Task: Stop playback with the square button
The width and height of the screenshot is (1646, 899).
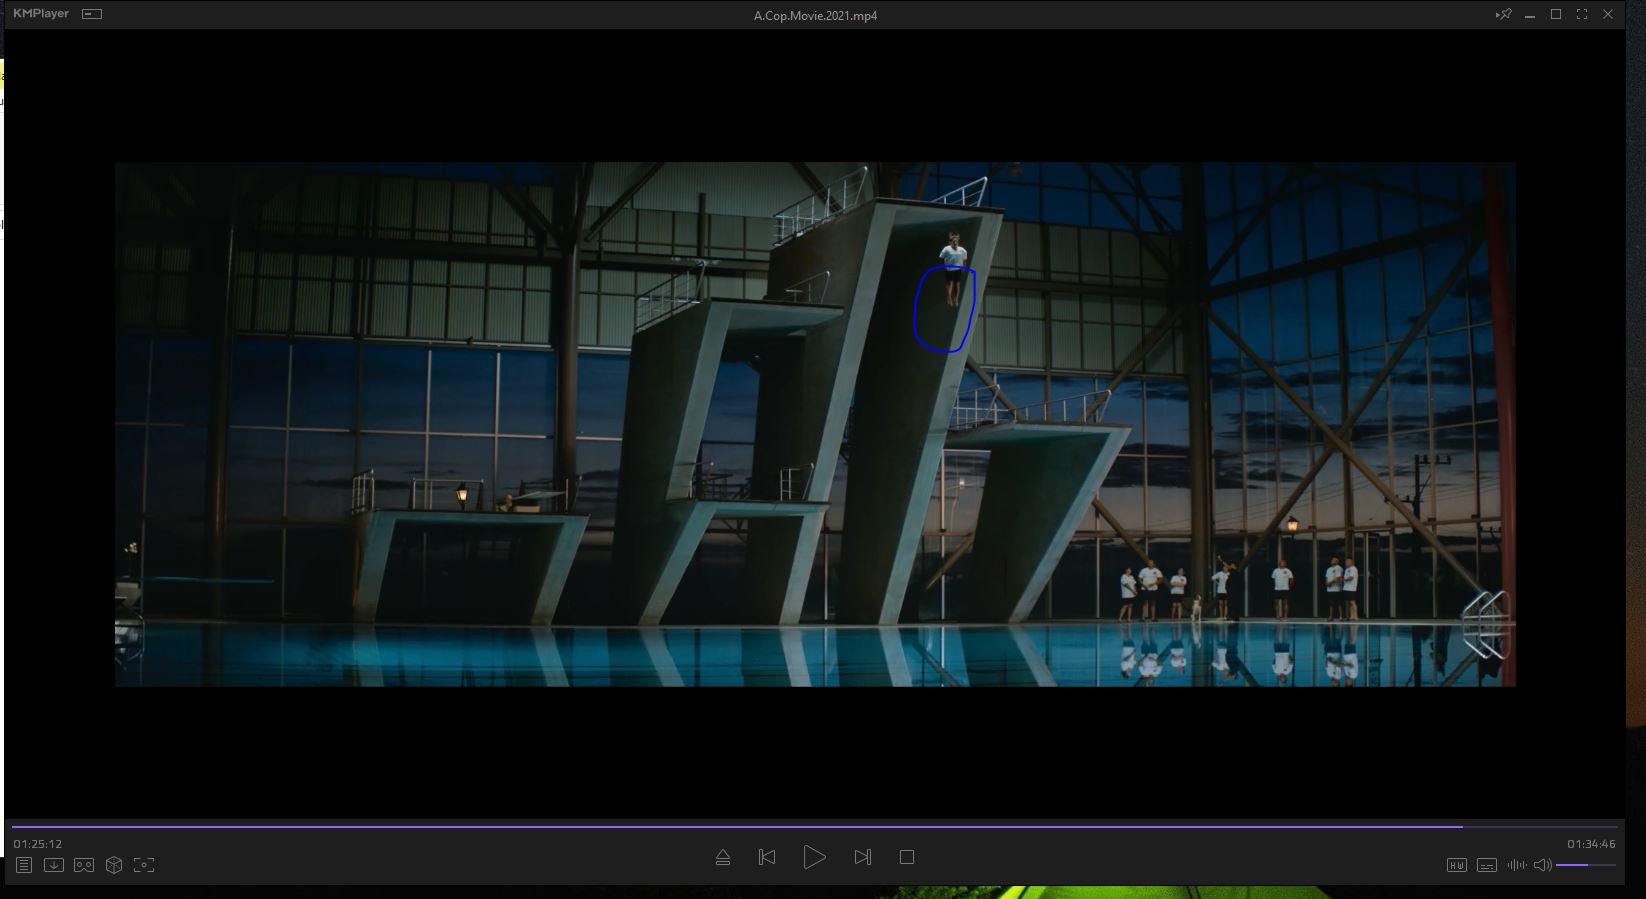Action: click(x=907, y=858)
